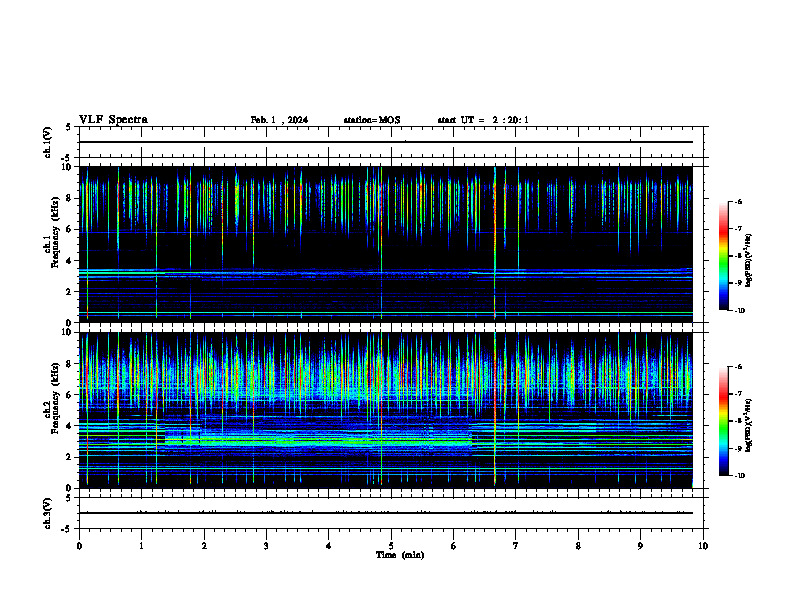The height and width of the screenshot is (612, 792).
Task: Click the ch.1 frequency axis "2" kHz tick
Action: click(70, 292)
